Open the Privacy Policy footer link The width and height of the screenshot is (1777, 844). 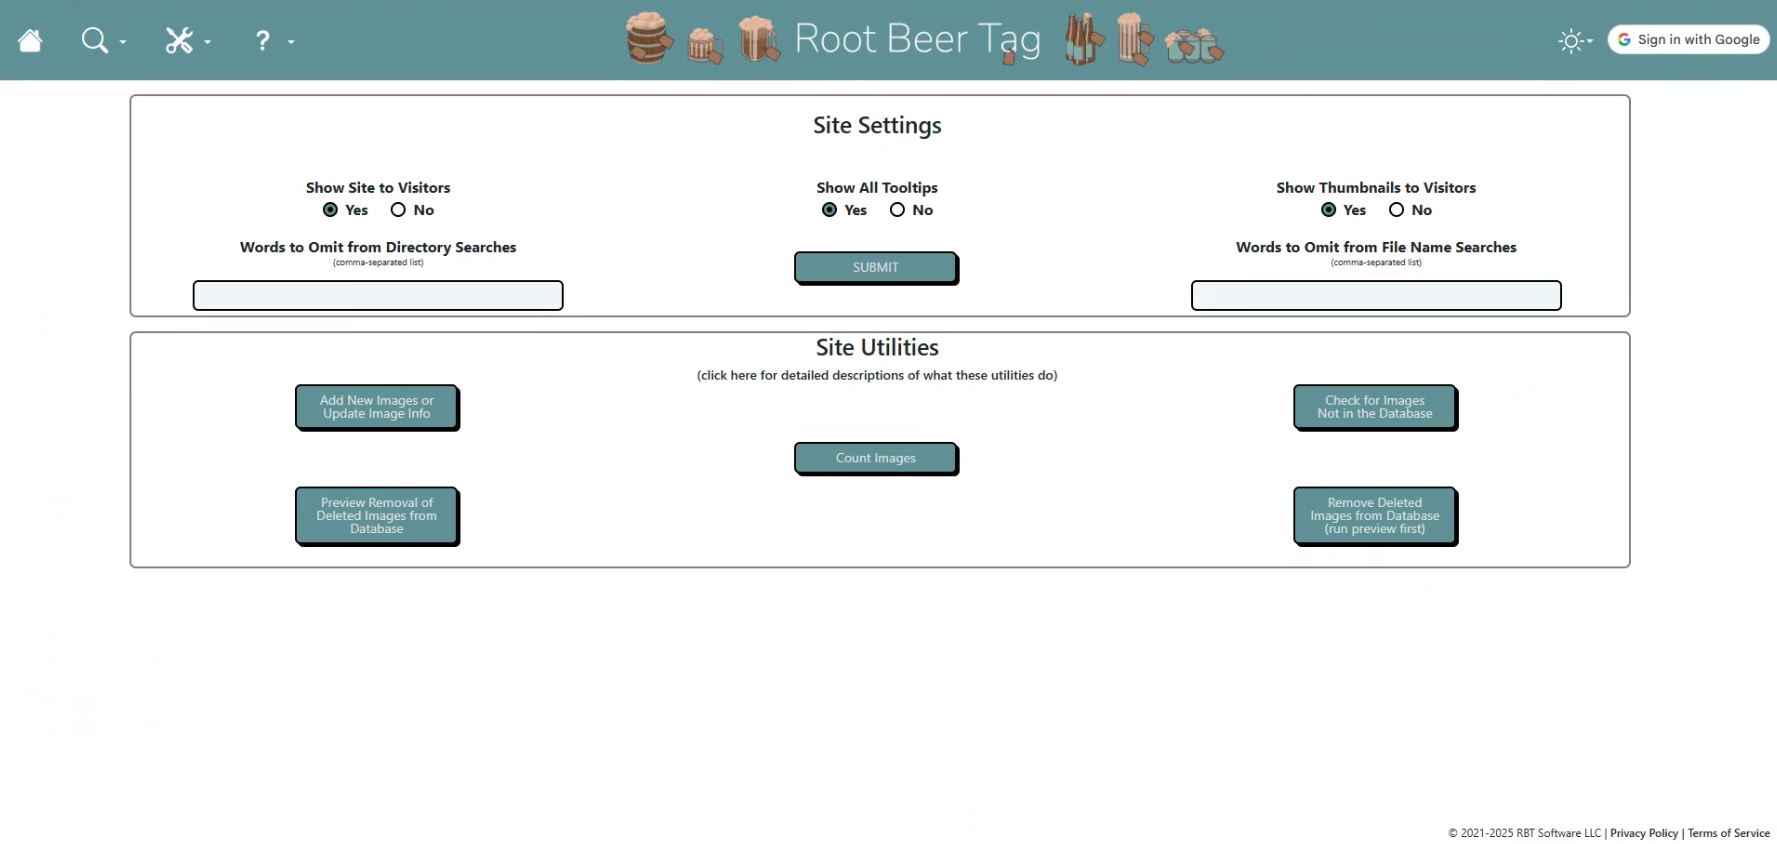pyautogui.click(x=1643, y=833)
